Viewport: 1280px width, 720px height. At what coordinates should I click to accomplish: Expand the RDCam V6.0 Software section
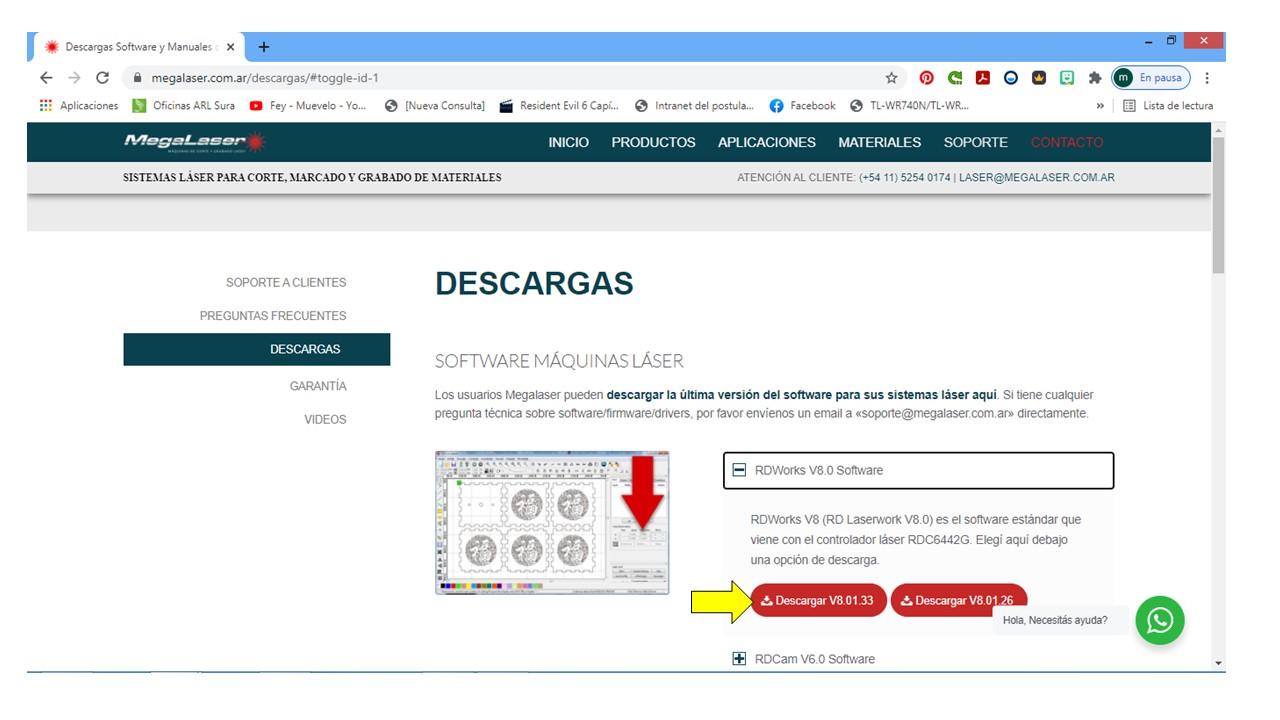pos(804,659)
